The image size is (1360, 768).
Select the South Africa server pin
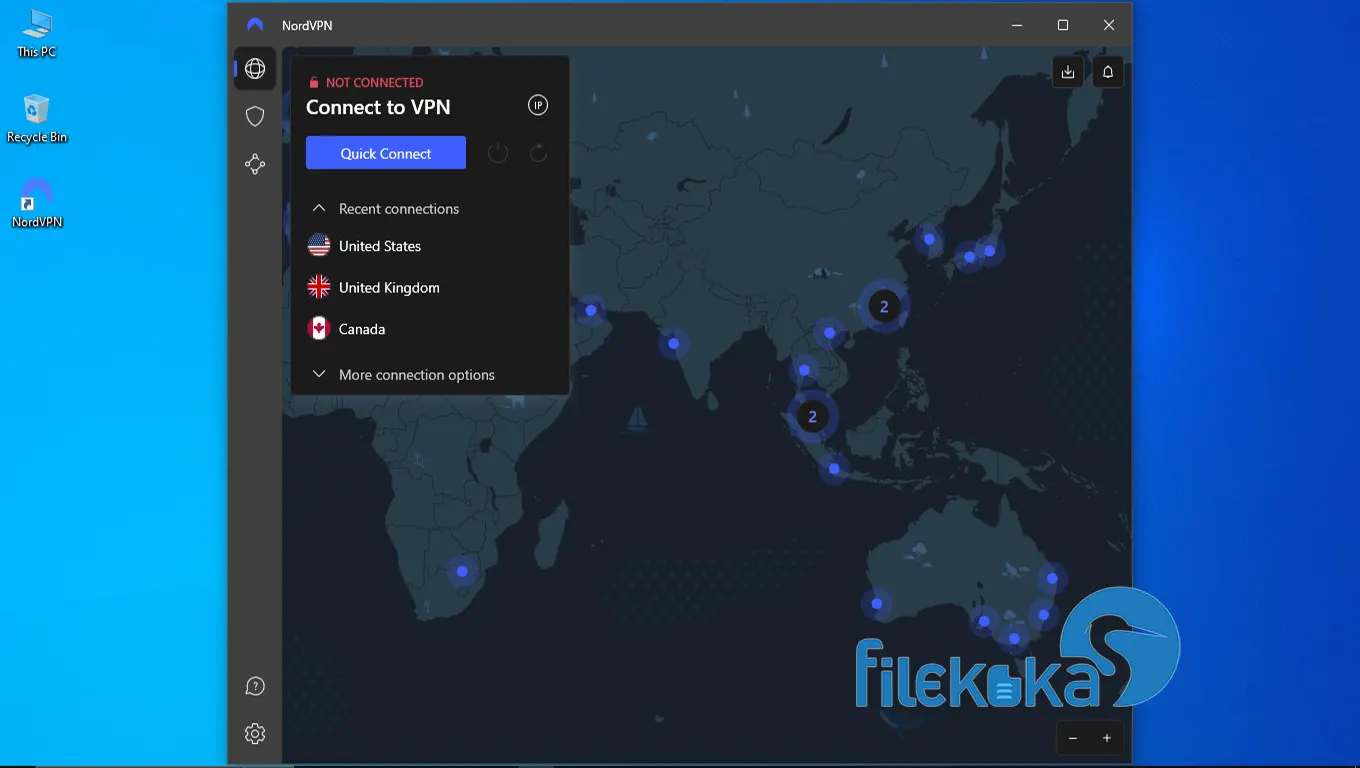(462, 572)
